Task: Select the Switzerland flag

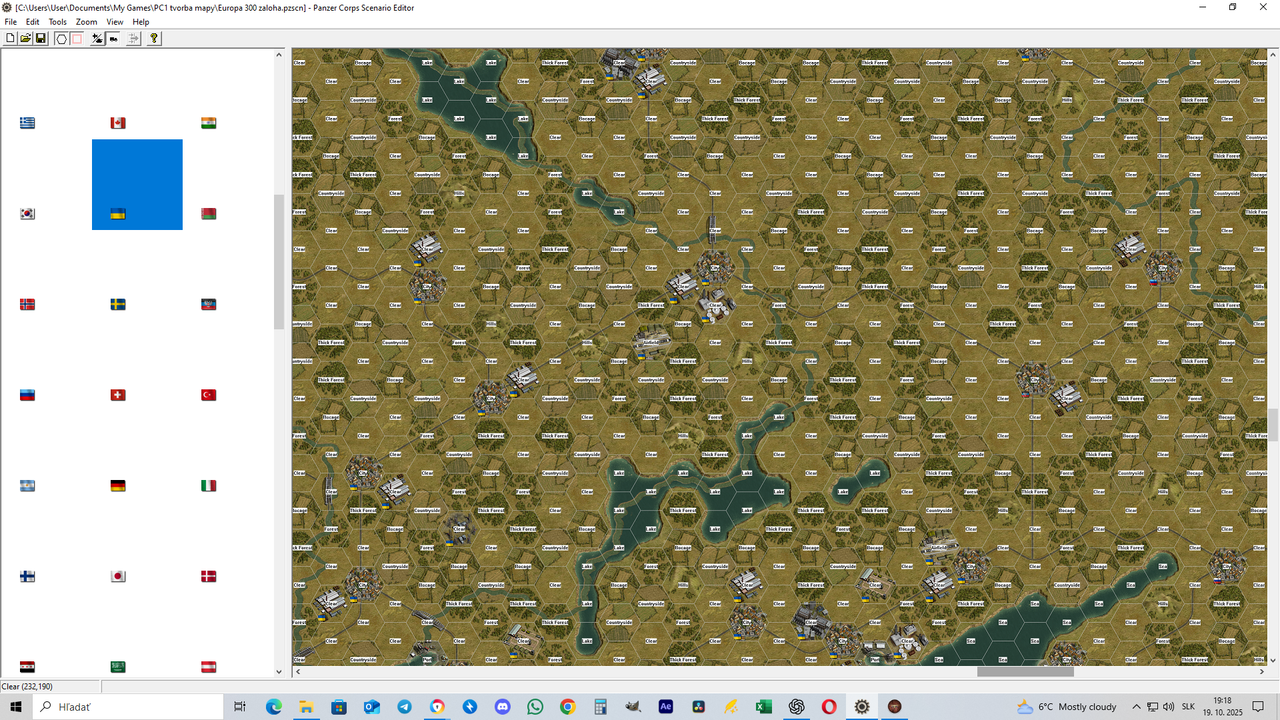Action: coord(118,395)
